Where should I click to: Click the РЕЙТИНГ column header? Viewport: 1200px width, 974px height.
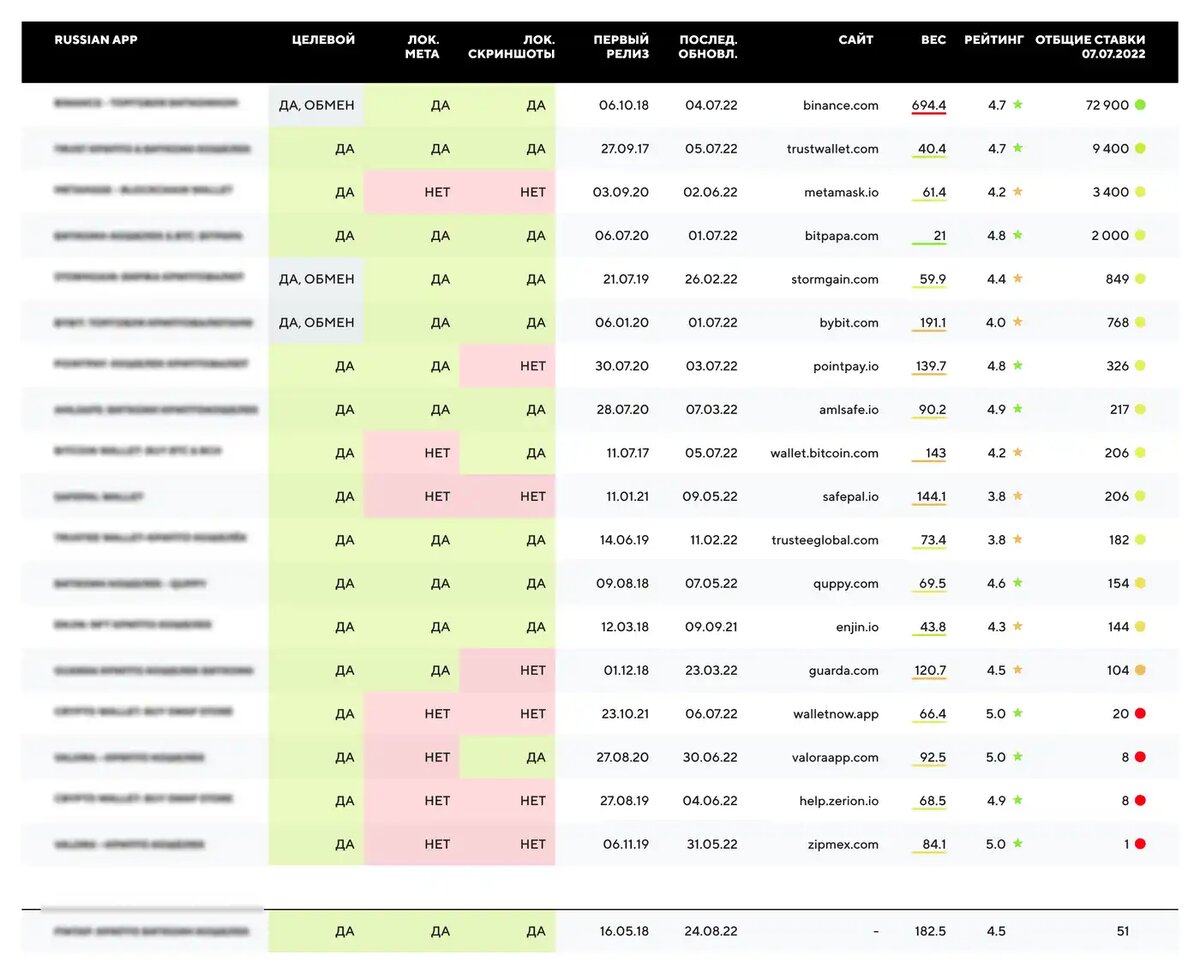[994, 40]
